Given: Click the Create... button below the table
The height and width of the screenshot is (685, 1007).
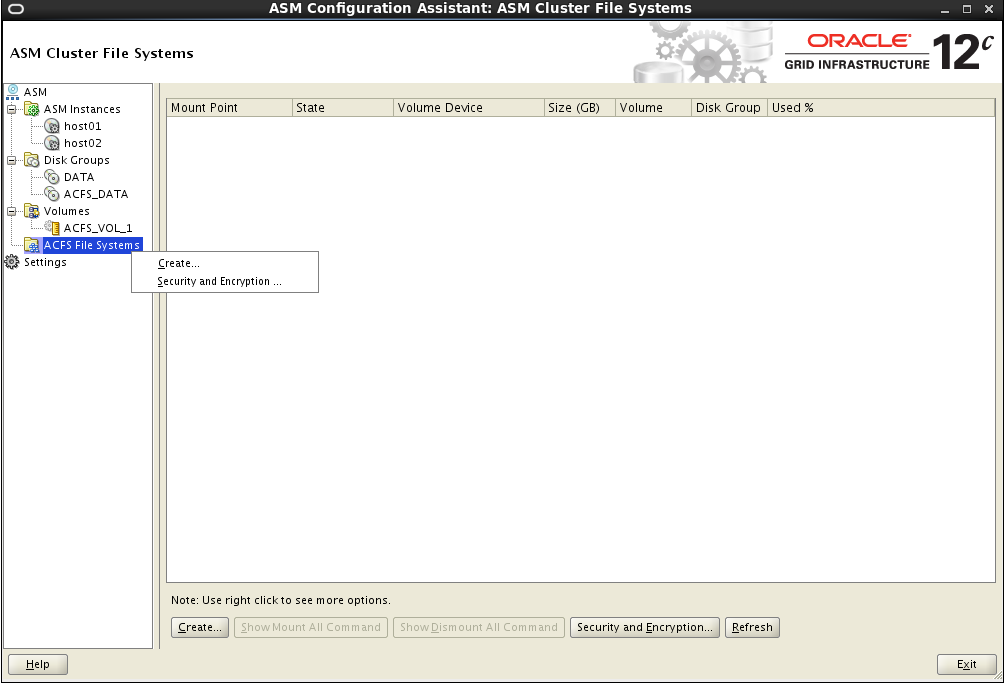Looking at the screenshot, I should 200,627.
